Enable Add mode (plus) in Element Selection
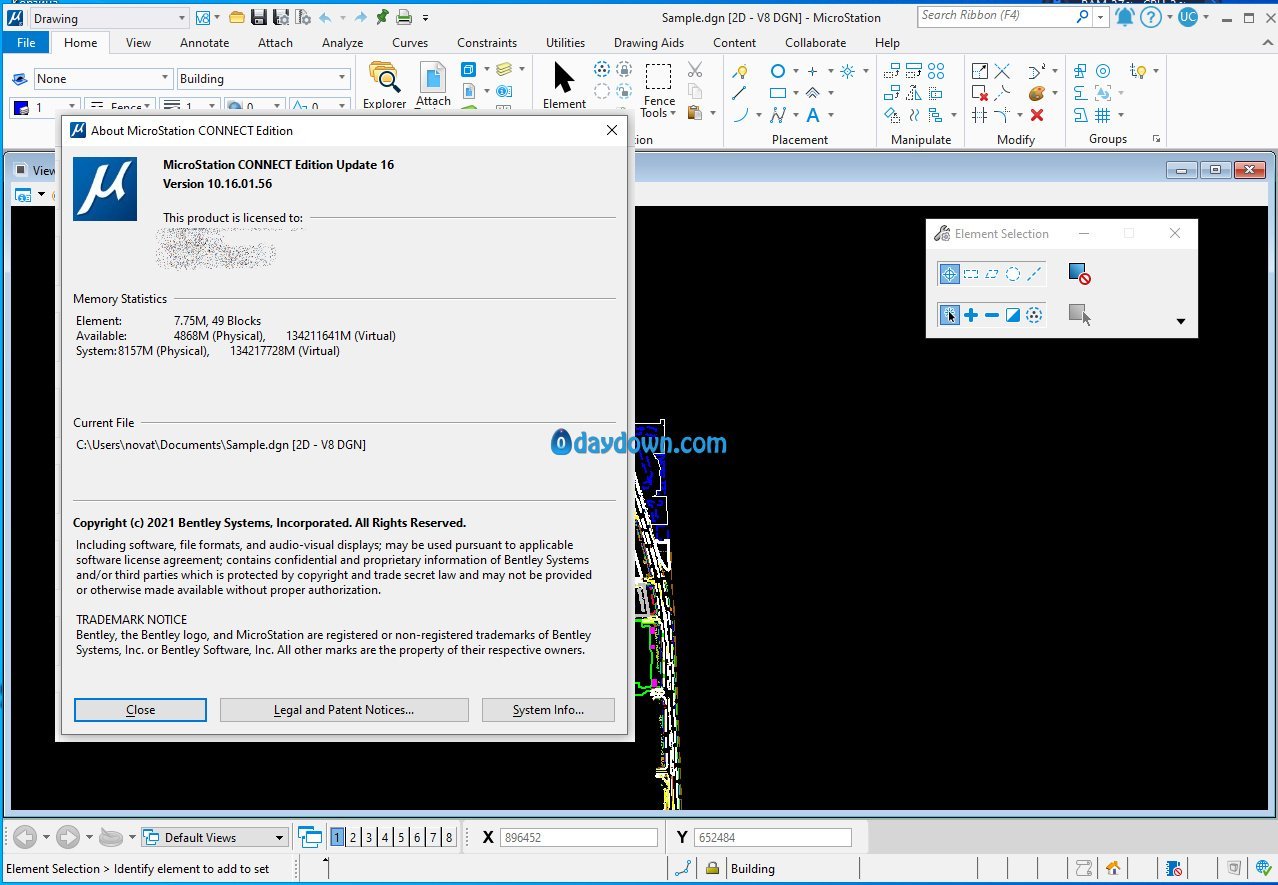Screen dimensions: 1278x885 coord(971,315)
